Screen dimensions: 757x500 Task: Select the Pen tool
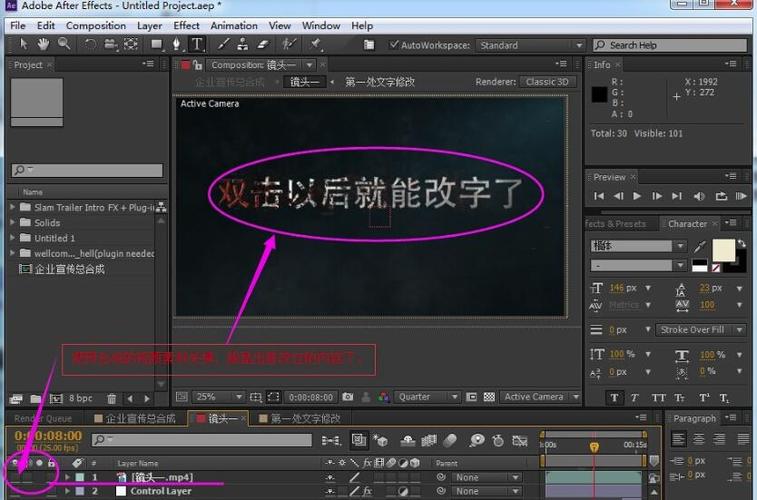[x=177, y=44]
